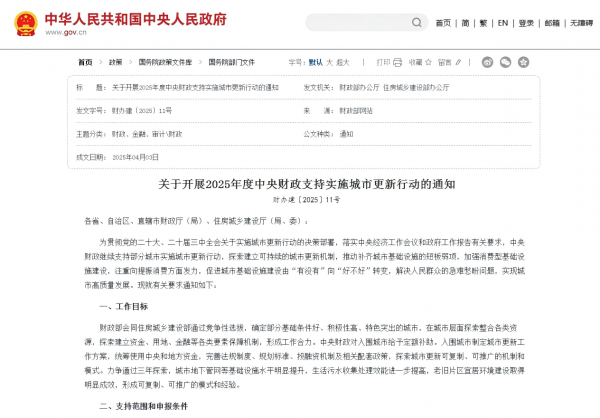
Task: Set font size to 大
Action: tap(329, 62)
